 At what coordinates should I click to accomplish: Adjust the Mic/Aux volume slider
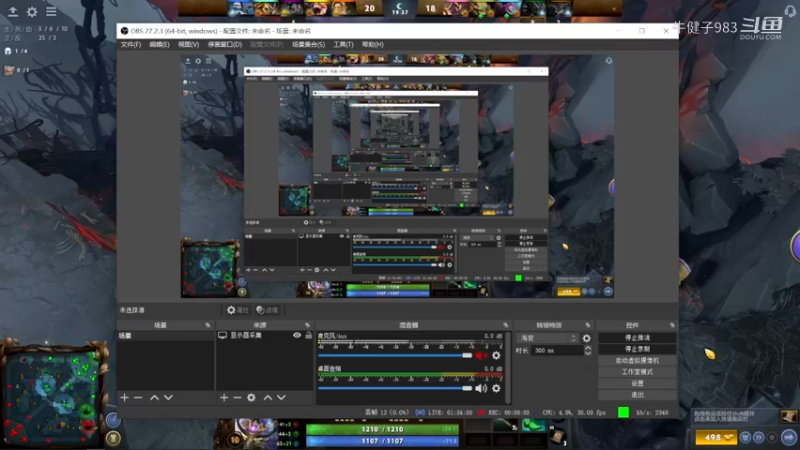pos(395,356)
